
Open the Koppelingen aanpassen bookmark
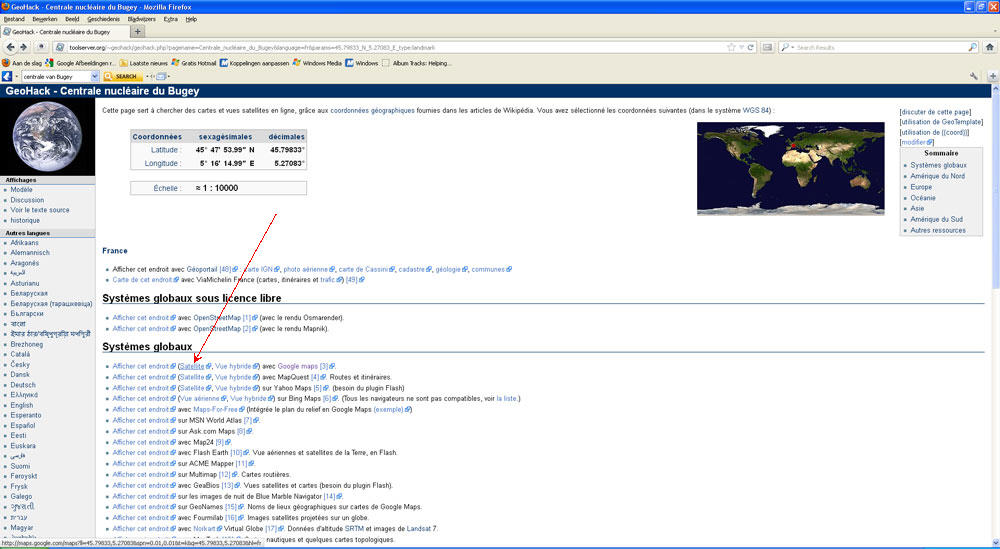pyautogui.click(x=254, y=63)
